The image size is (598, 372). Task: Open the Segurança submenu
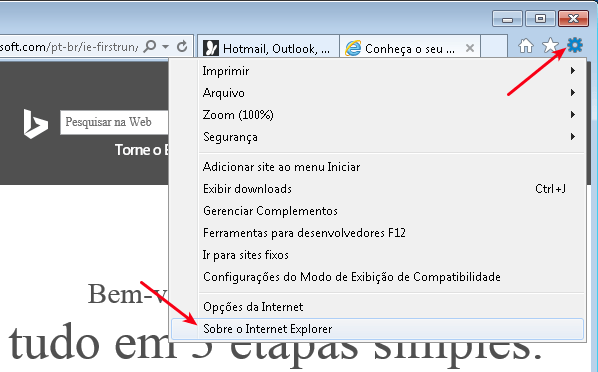pyautogui.click(x=377, y=137)
